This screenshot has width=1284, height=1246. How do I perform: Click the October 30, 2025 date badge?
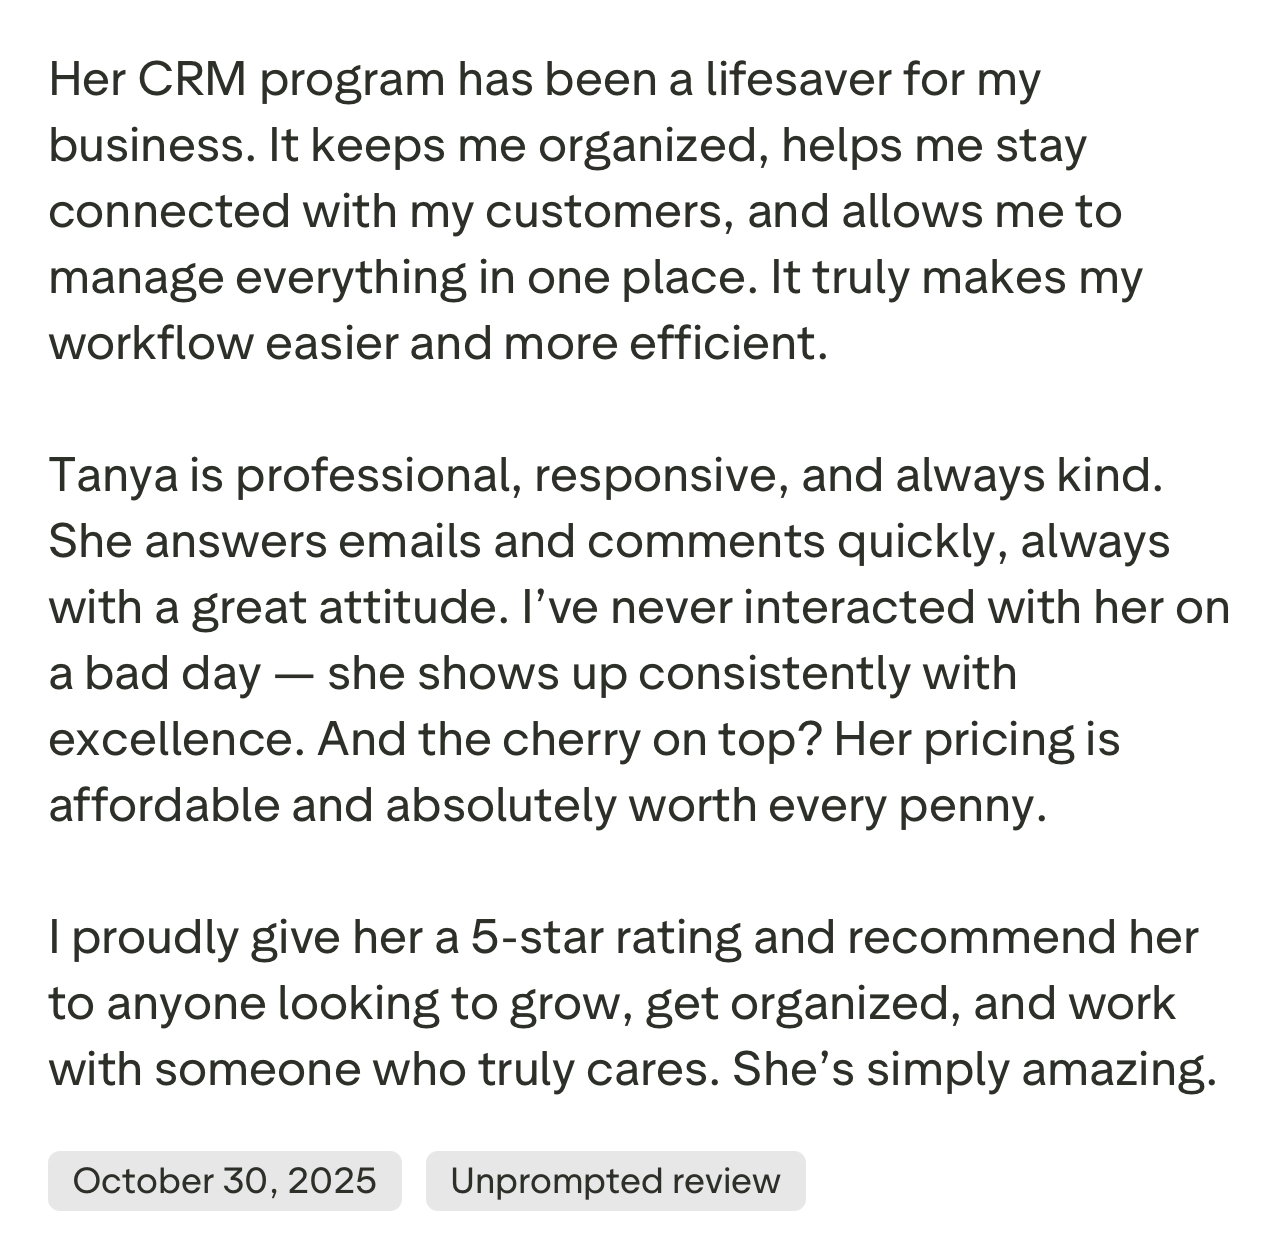click(224, 1181)
